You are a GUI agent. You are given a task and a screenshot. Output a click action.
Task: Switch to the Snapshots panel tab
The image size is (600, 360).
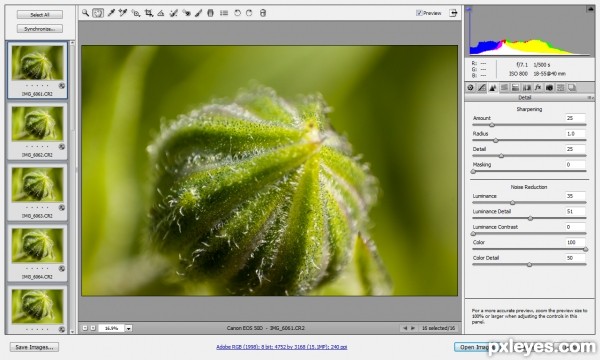(572, 88)
